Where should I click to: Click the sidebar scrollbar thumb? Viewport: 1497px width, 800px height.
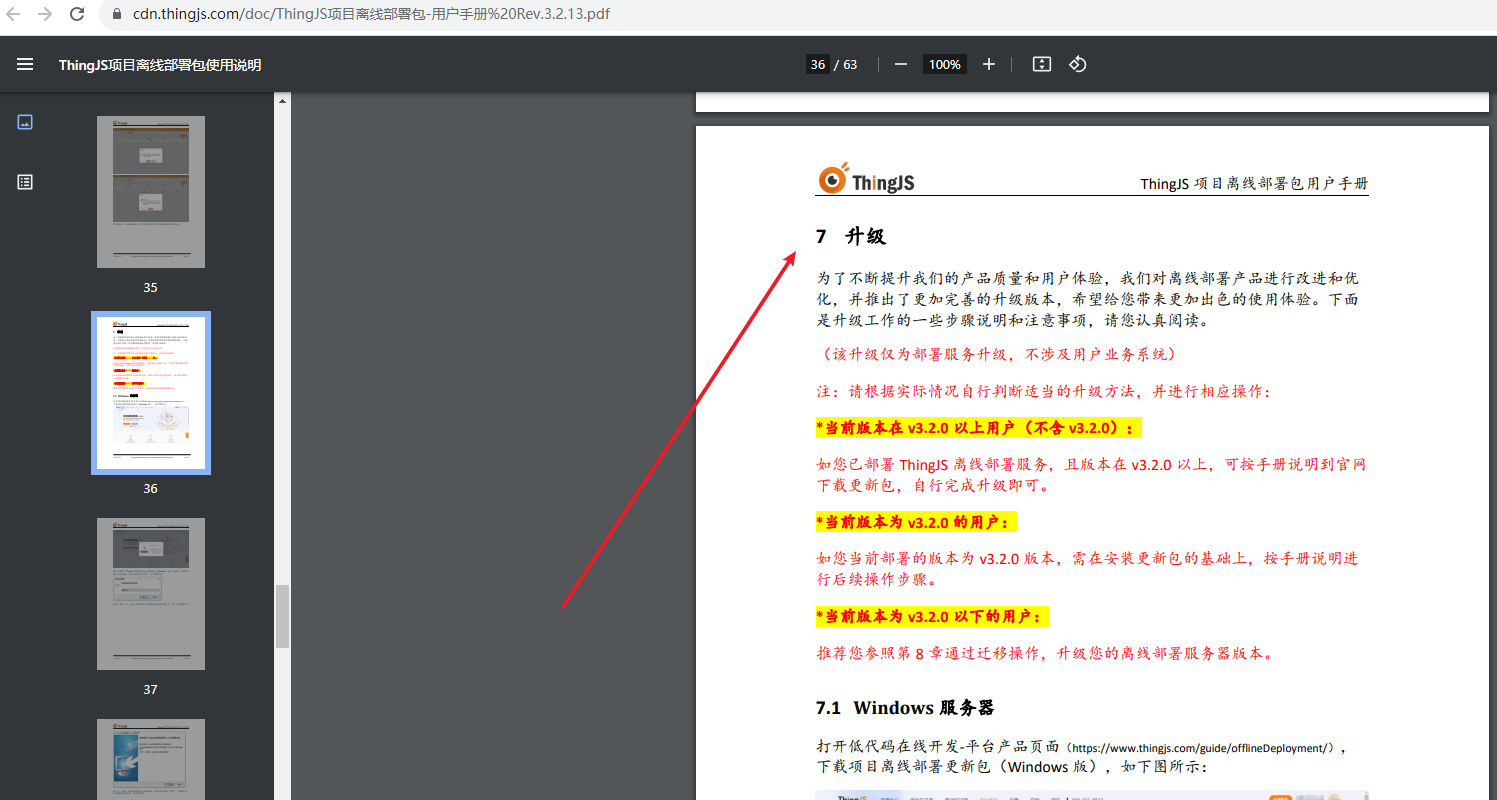point(282,616)
